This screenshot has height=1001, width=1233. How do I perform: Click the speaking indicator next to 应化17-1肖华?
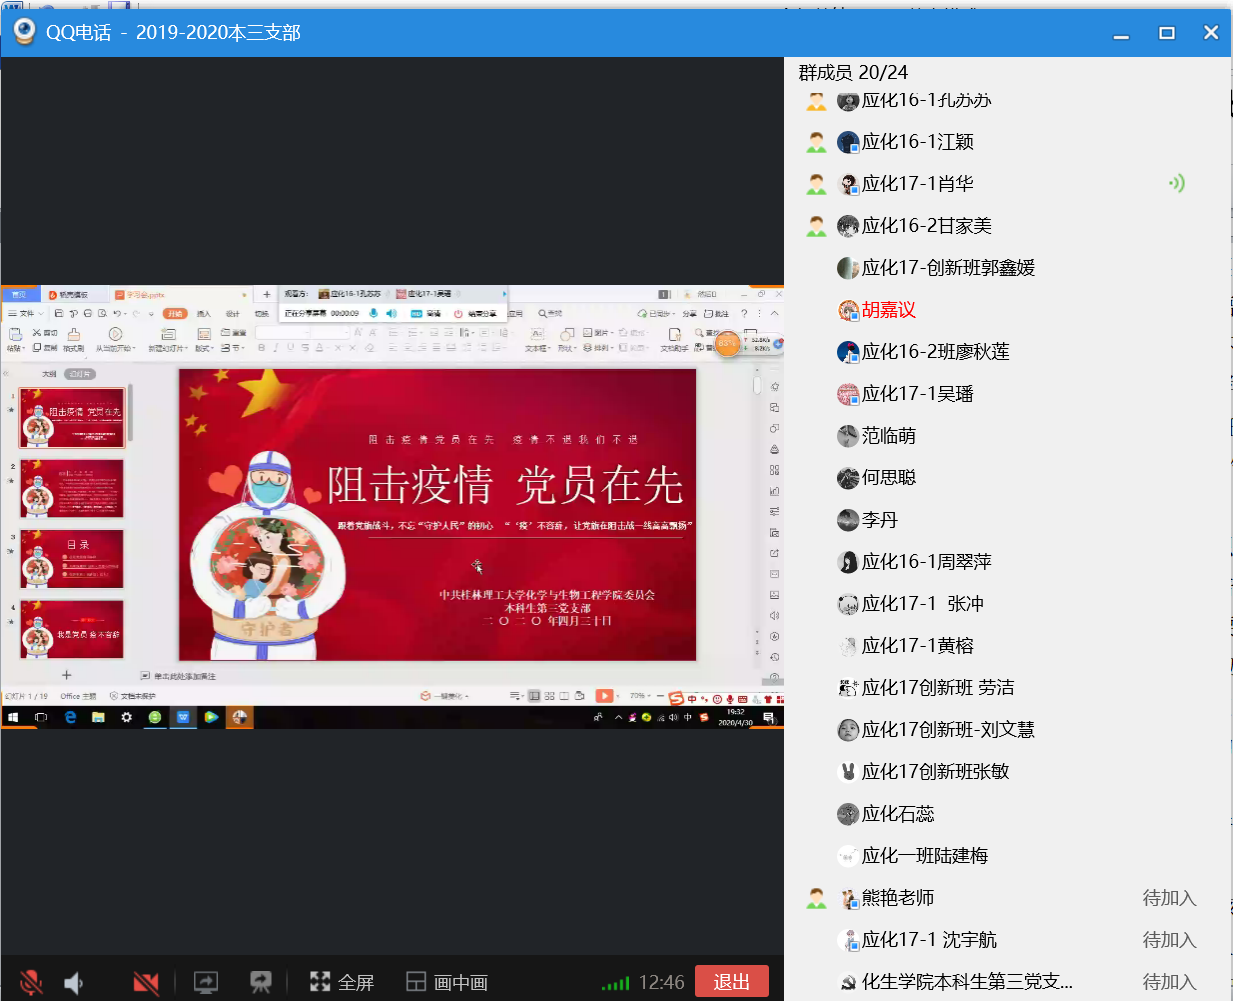point(1177,183)
